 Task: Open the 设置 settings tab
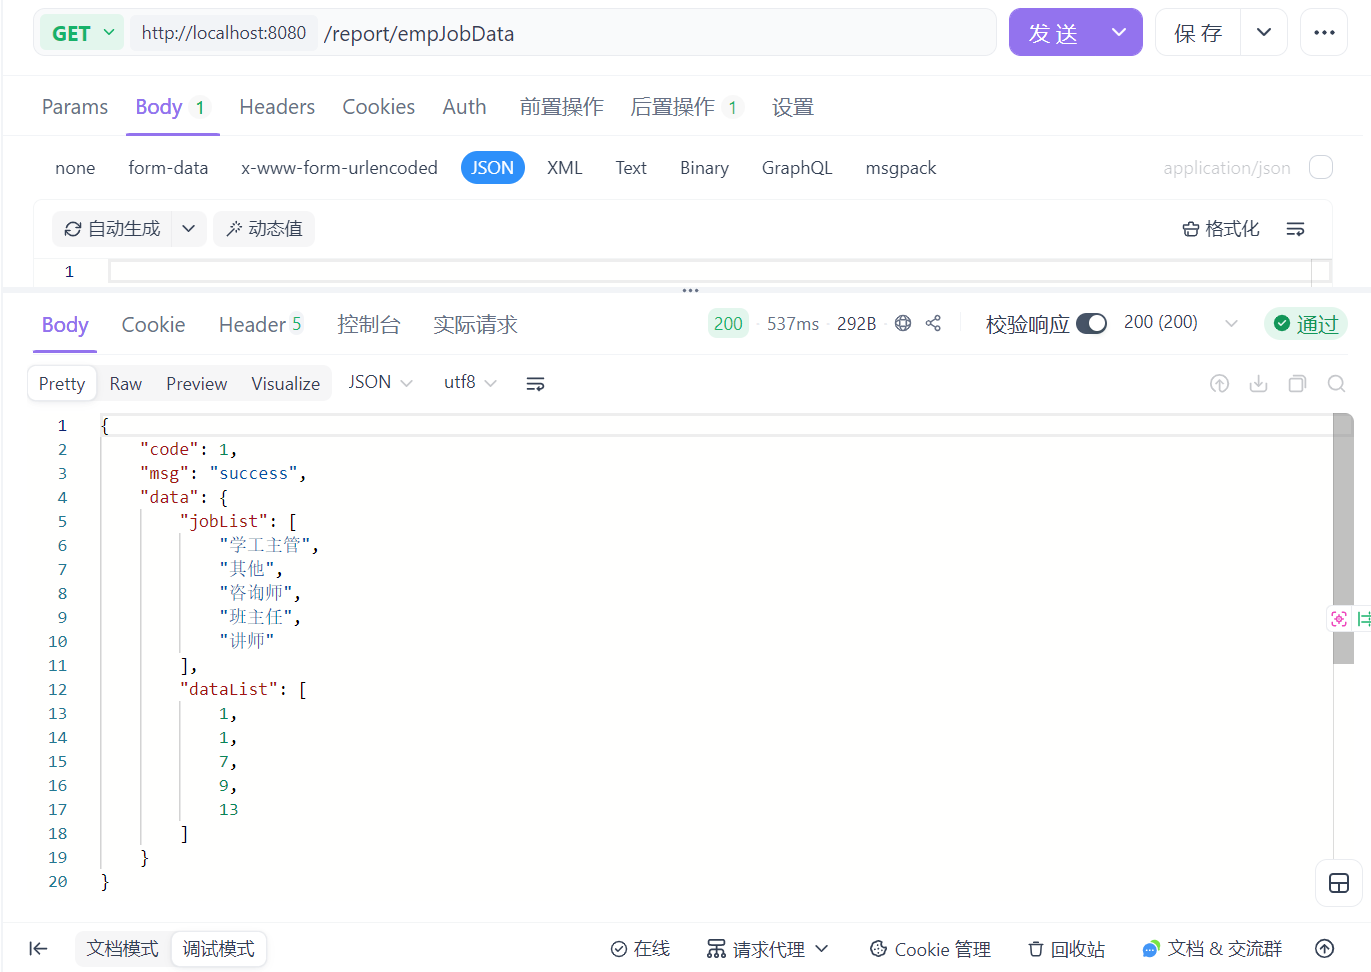click(x=793, y=107)
